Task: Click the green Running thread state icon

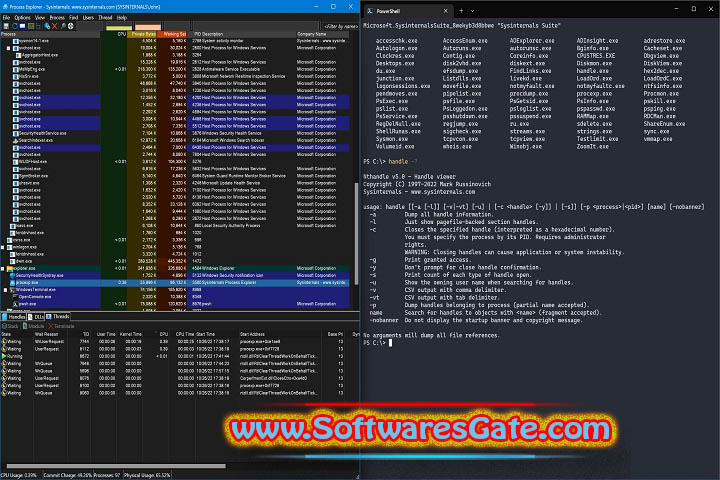Action: pyautogui.click(x=4, y=356)
